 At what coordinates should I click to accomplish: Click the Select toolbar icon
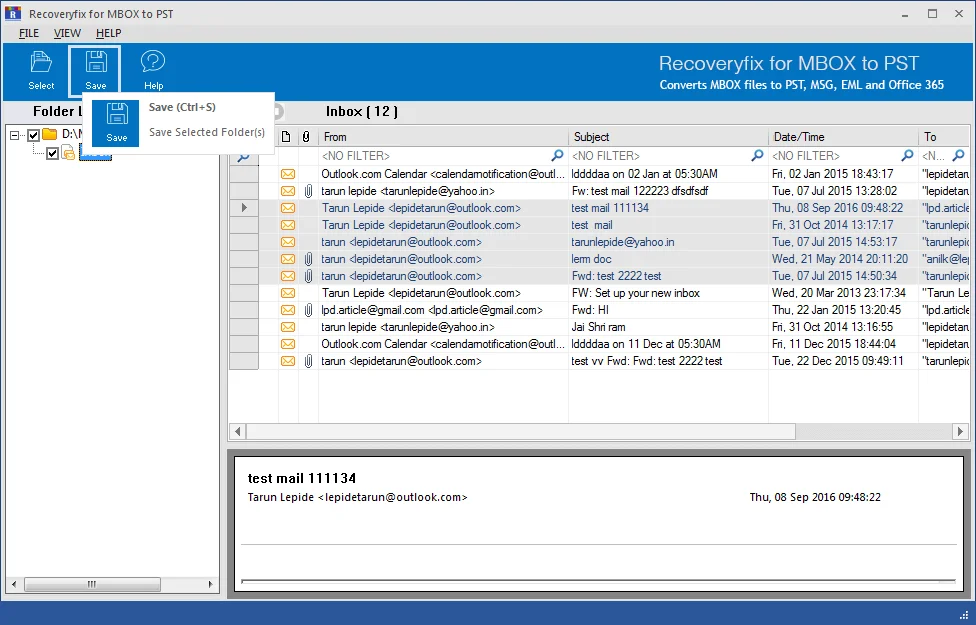[x=41, y=70]
